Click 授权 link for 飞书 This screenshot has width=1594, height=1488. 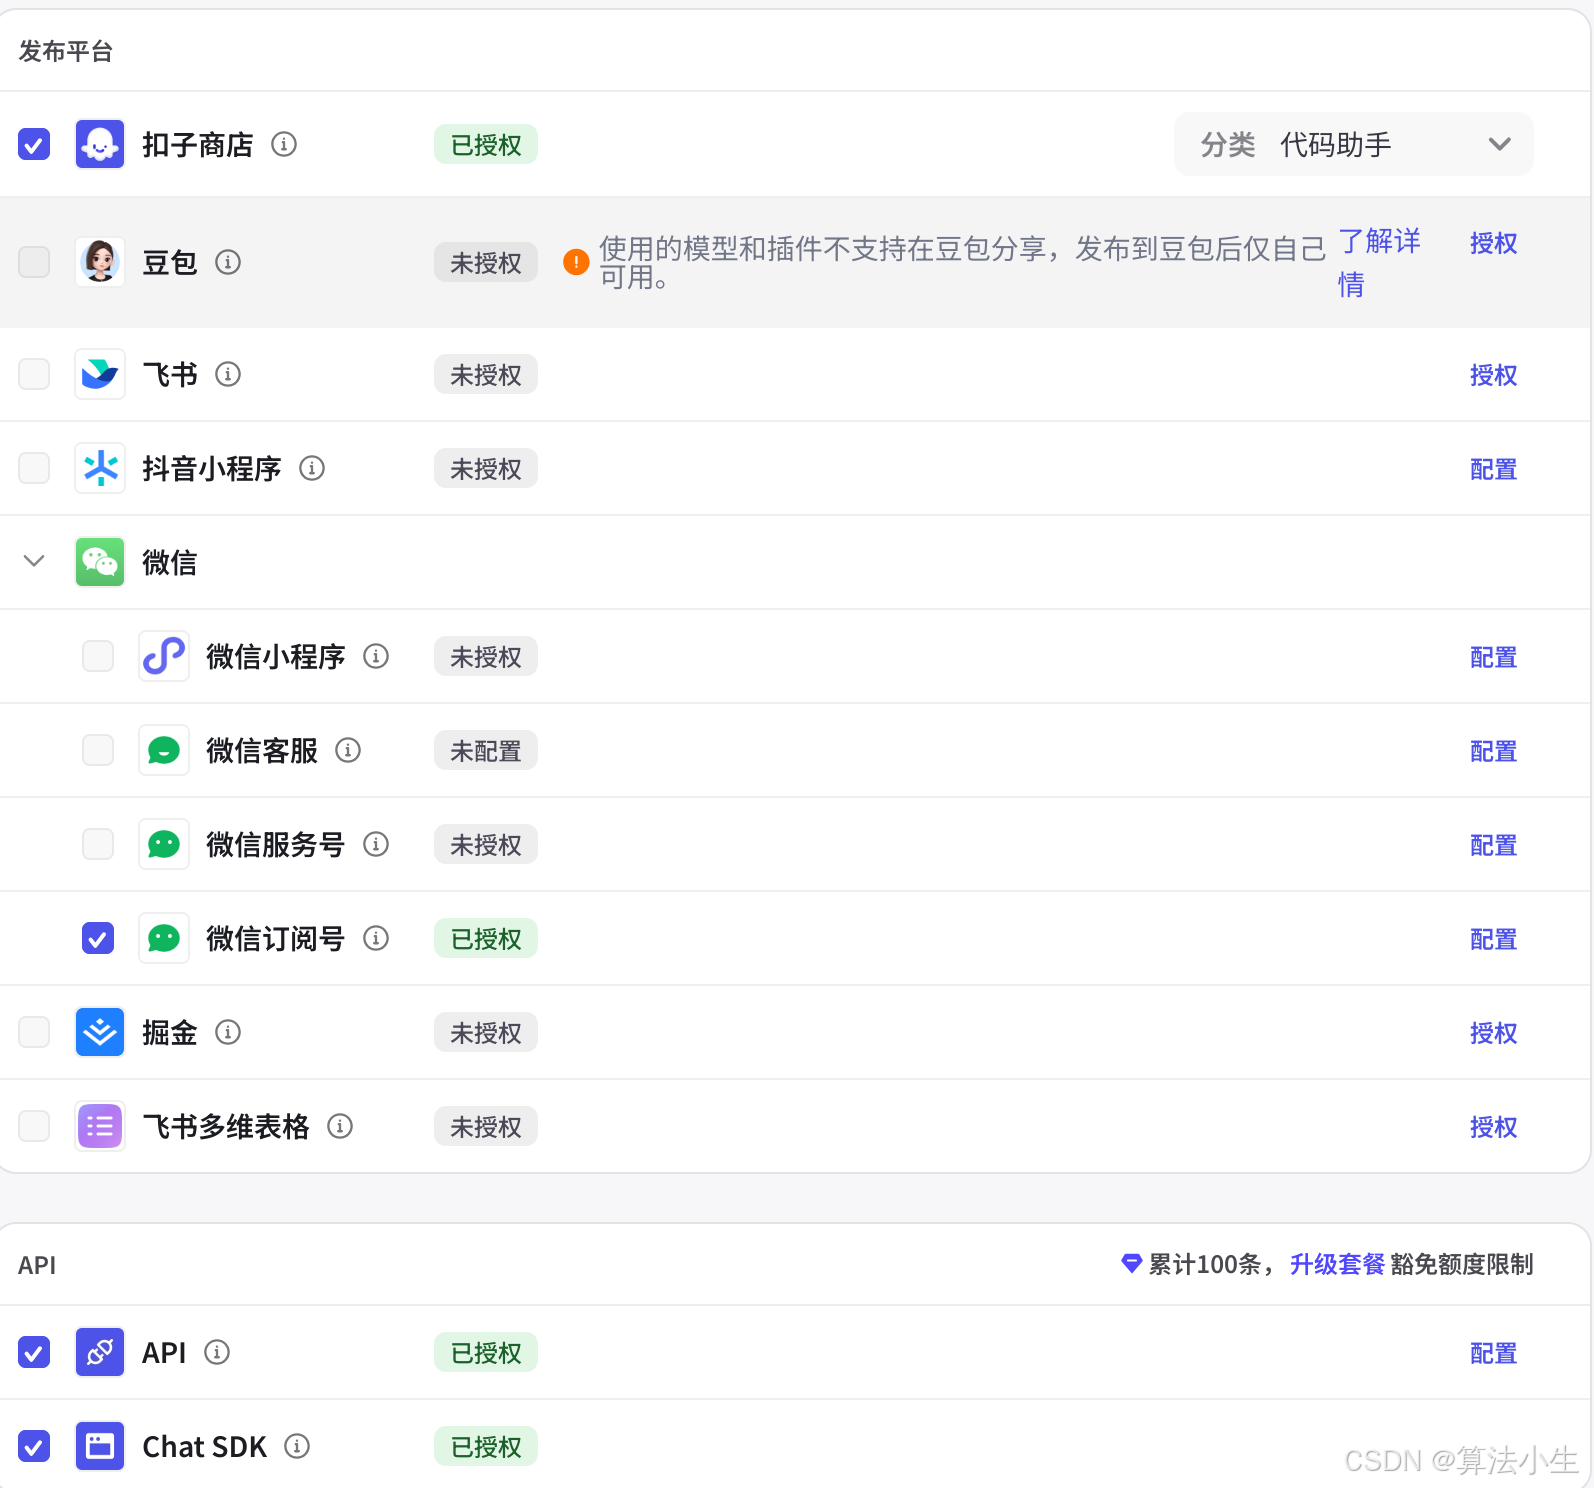(1493, 375)
